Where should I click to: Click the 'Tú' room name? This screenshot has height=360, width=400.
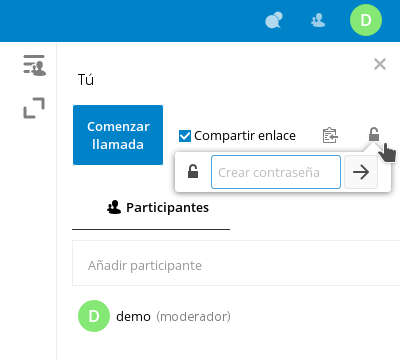click(86, 79)
